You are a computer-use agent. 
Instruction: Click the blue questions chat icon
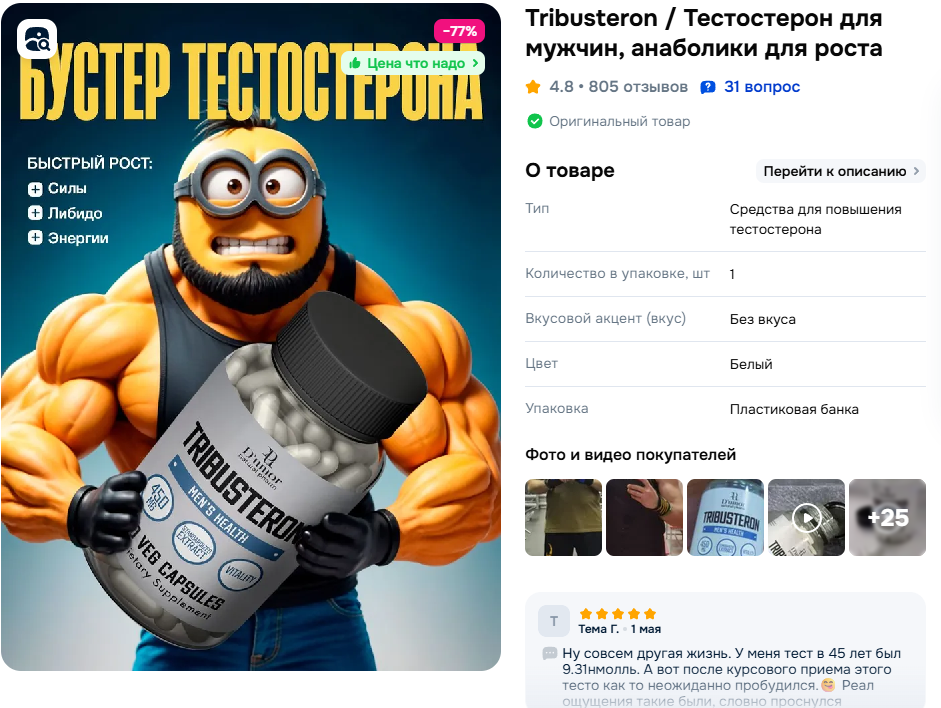coord(708,88)
